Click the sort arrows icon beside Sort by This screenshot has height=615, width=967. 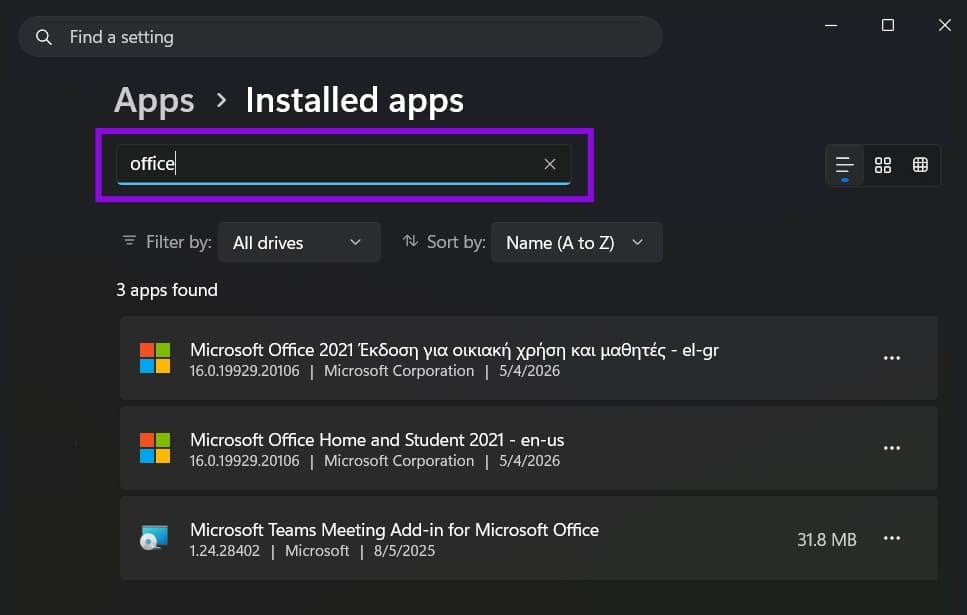(x=410, y=241)
